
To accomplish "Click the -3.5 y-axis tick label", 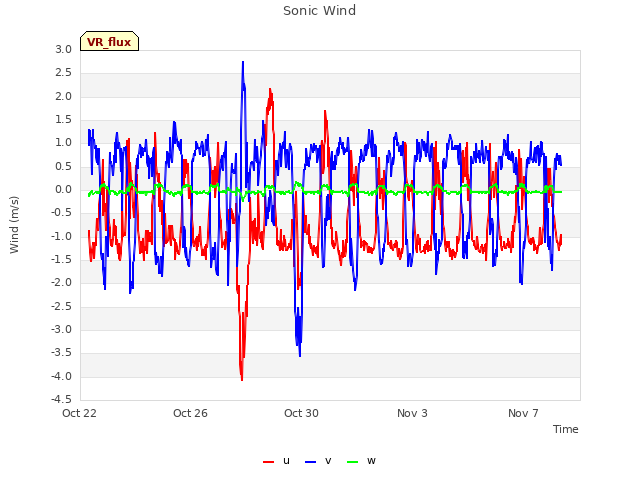I will click(61, 353).
